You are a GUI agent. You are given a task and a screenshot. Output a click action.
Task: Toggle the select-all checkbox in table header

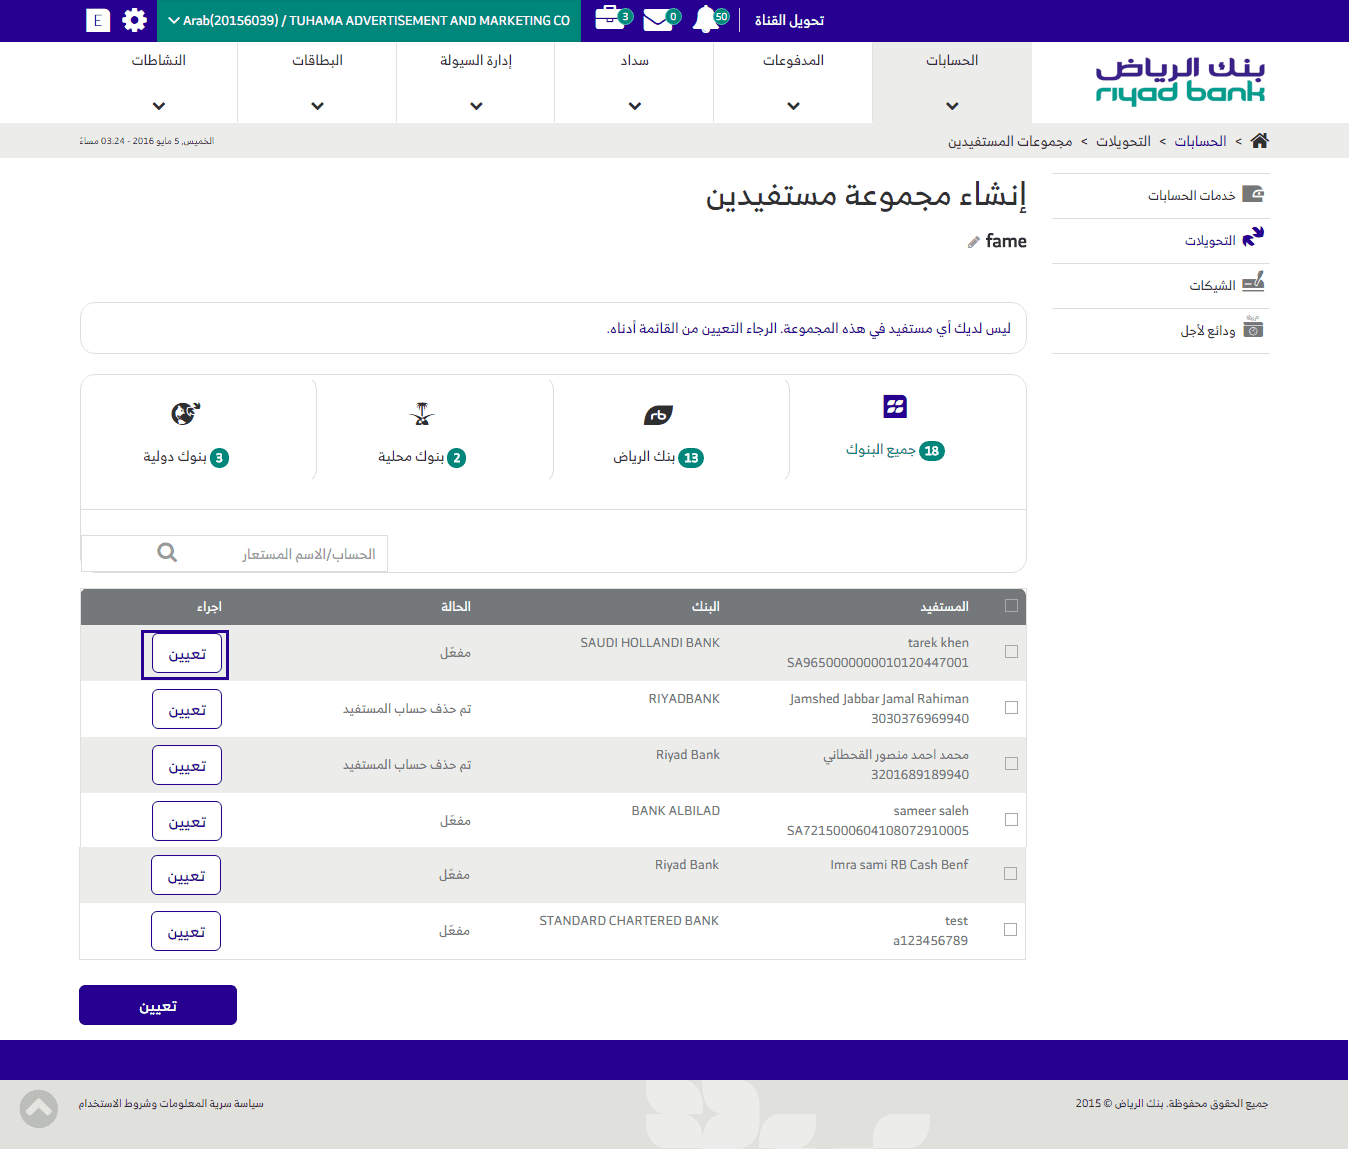tap(1011, 606)
